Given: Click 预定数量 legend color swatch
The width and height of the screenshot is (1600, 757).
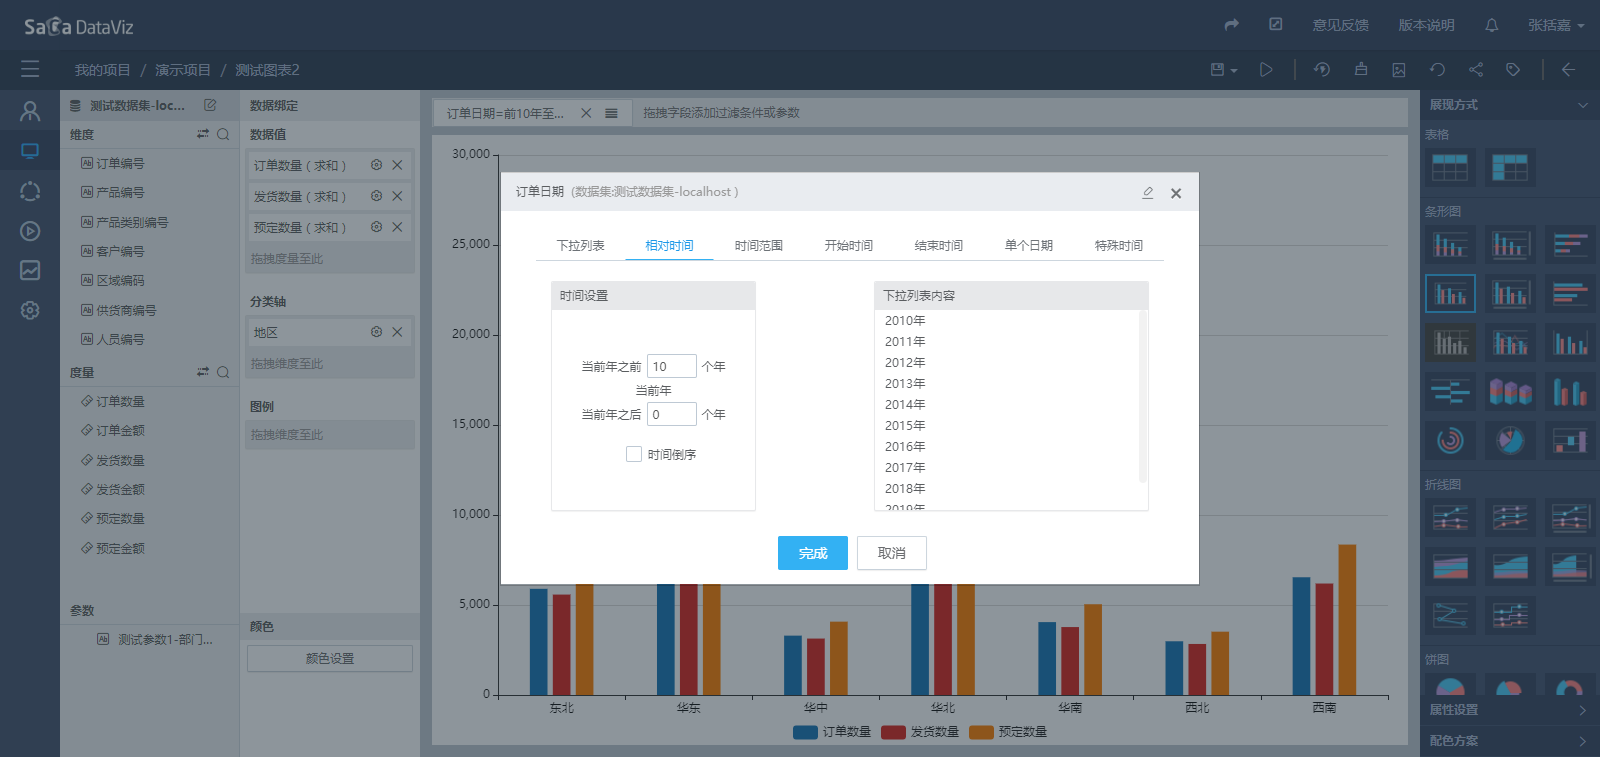Looking at the screenshot, I should [x=981, y=732].
